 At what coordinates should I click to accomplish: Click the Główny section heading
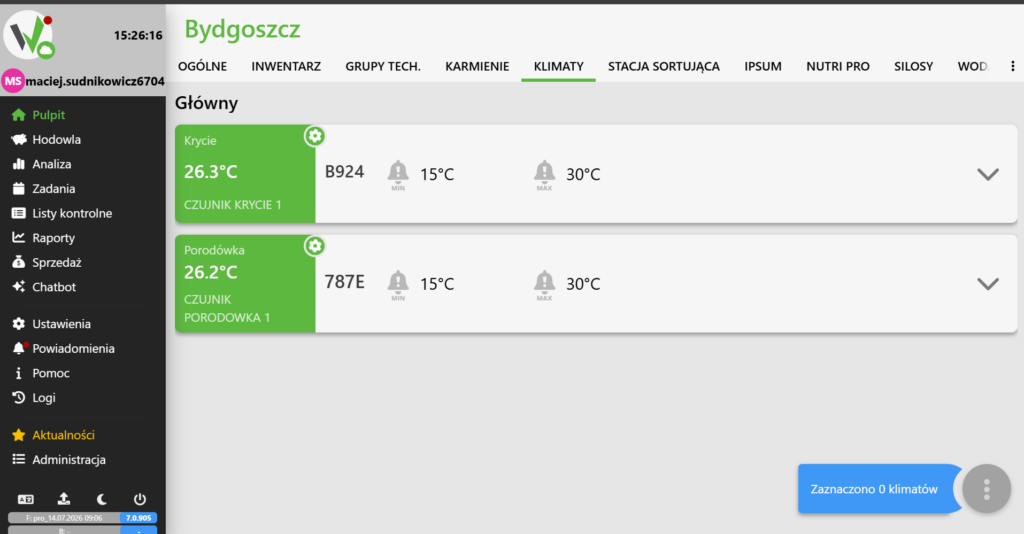tap(206, 103)
